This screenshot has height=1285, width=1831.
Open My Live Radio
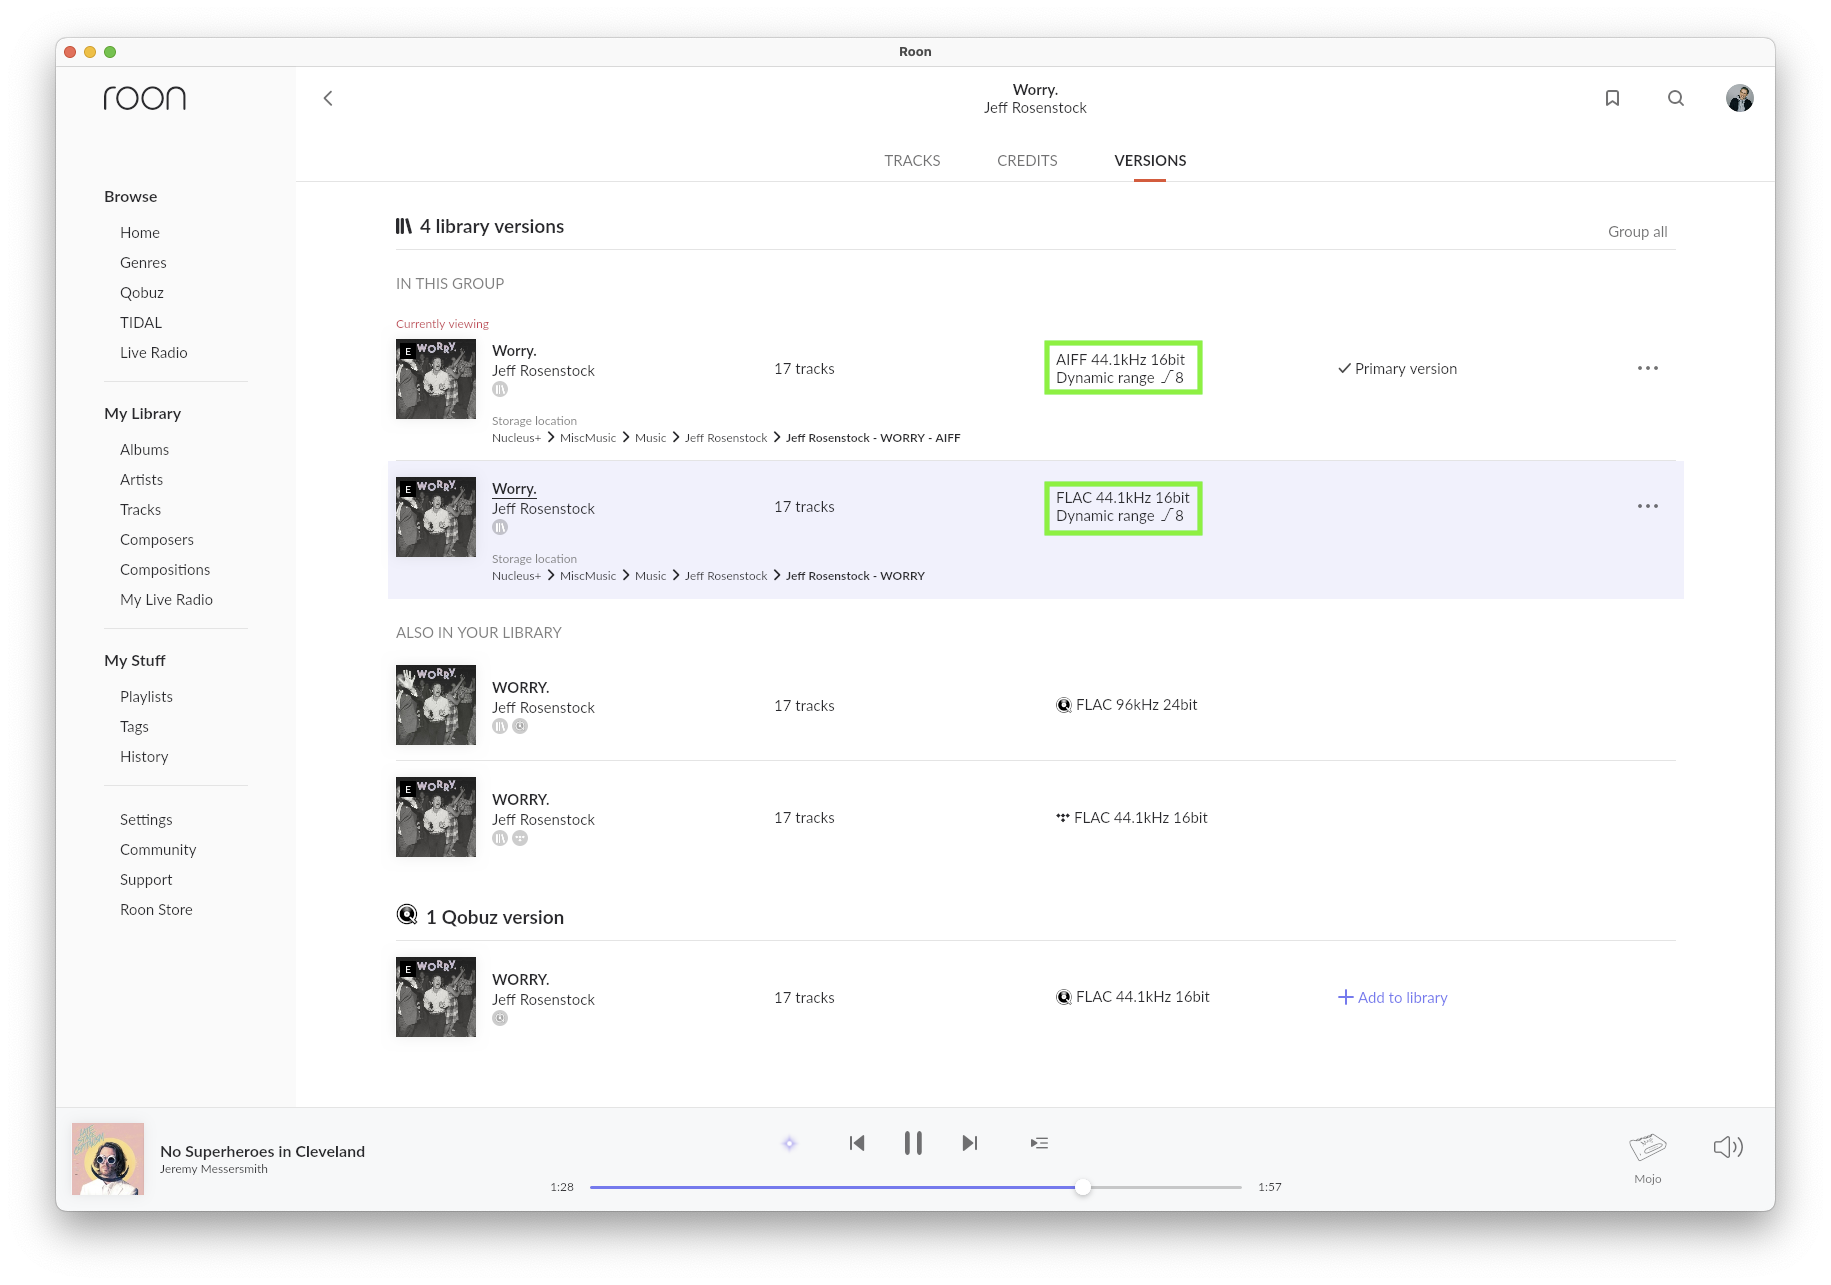point(167,599)
